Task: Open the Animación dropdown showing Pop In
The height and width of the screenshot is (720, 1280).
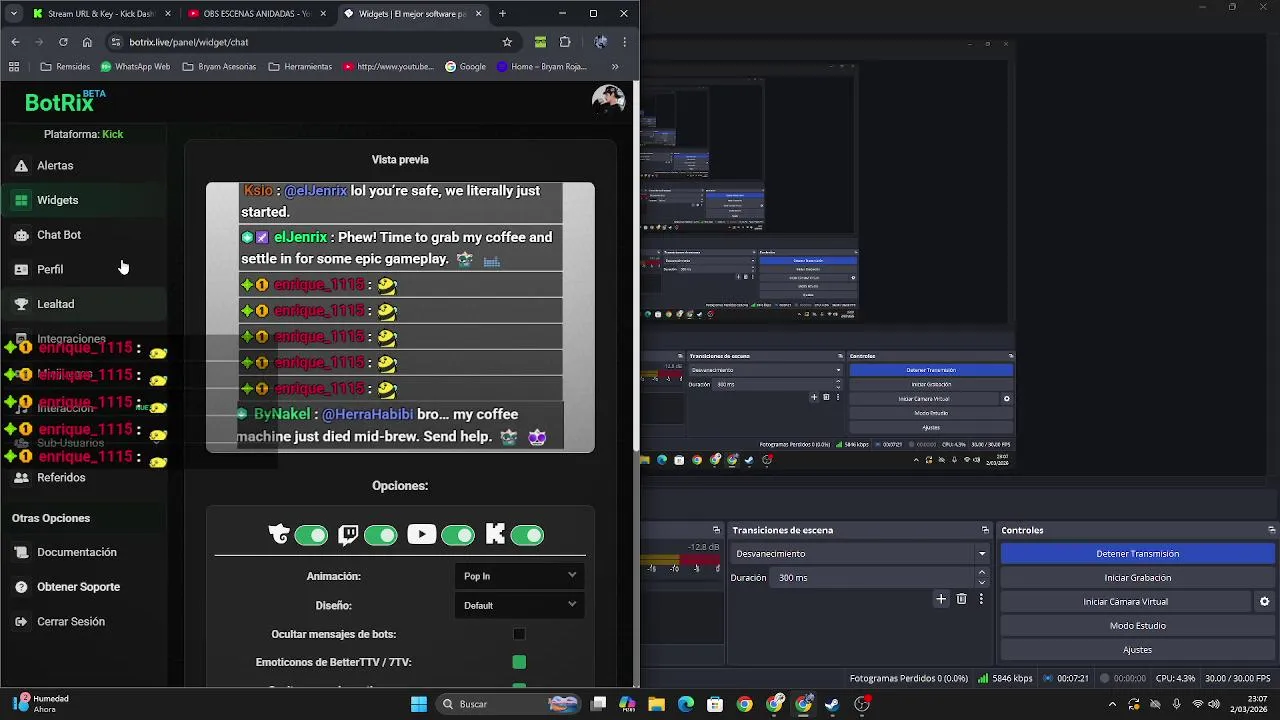Action: coord(519,576)
